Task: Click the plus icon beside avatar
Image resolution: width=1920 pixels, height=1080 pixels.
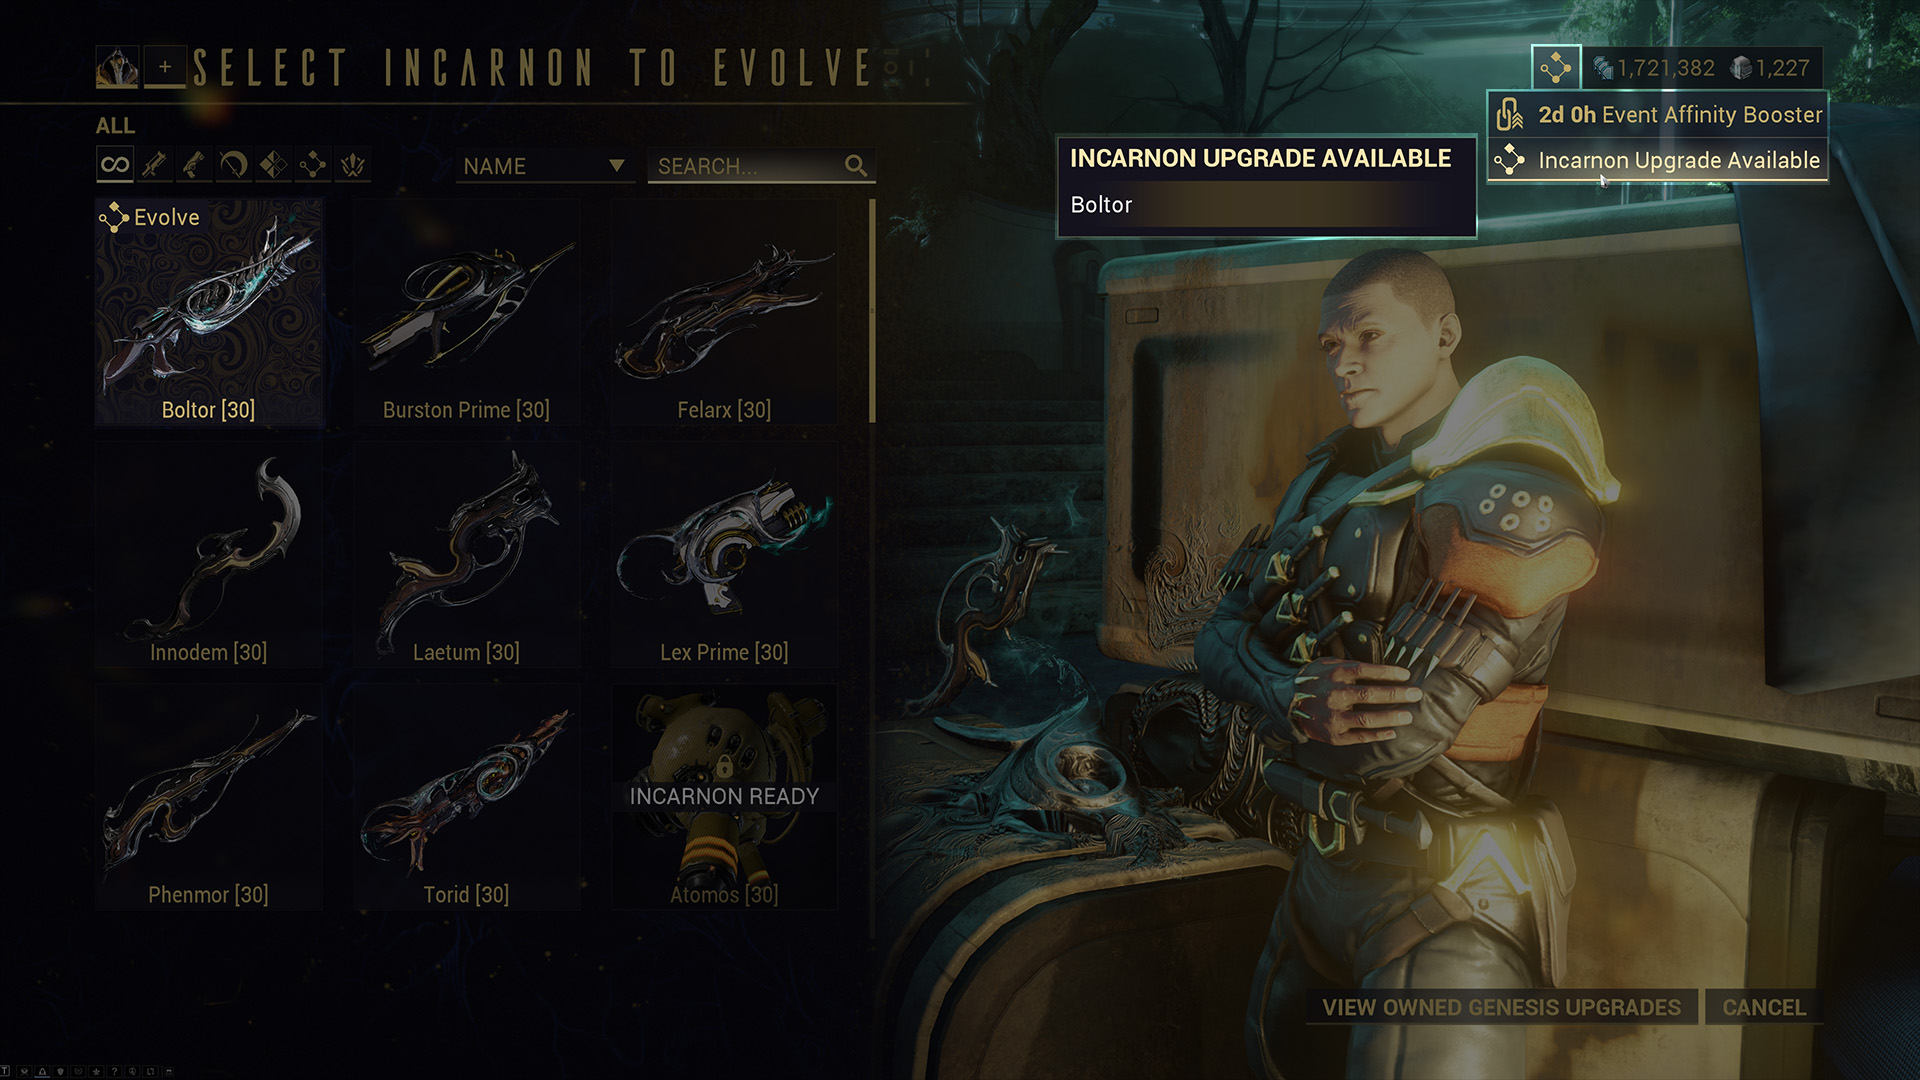Action: click(165, 68)
